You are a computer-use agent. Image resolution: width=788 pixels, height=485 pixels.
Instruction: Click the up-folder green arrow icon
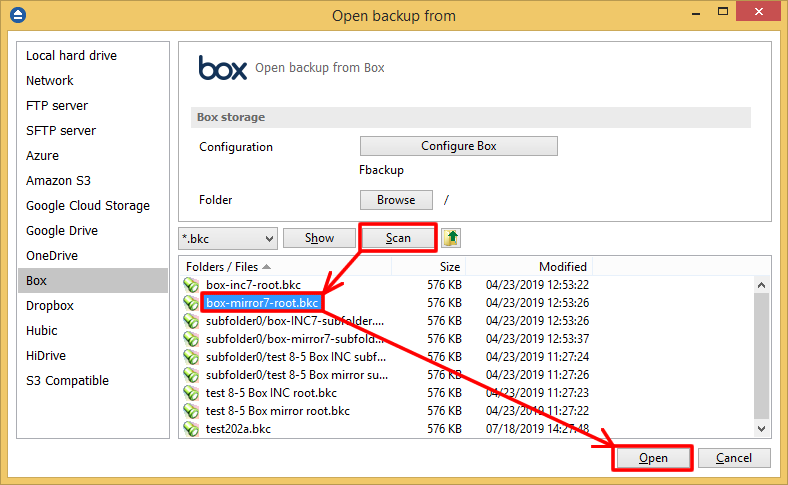451,238
